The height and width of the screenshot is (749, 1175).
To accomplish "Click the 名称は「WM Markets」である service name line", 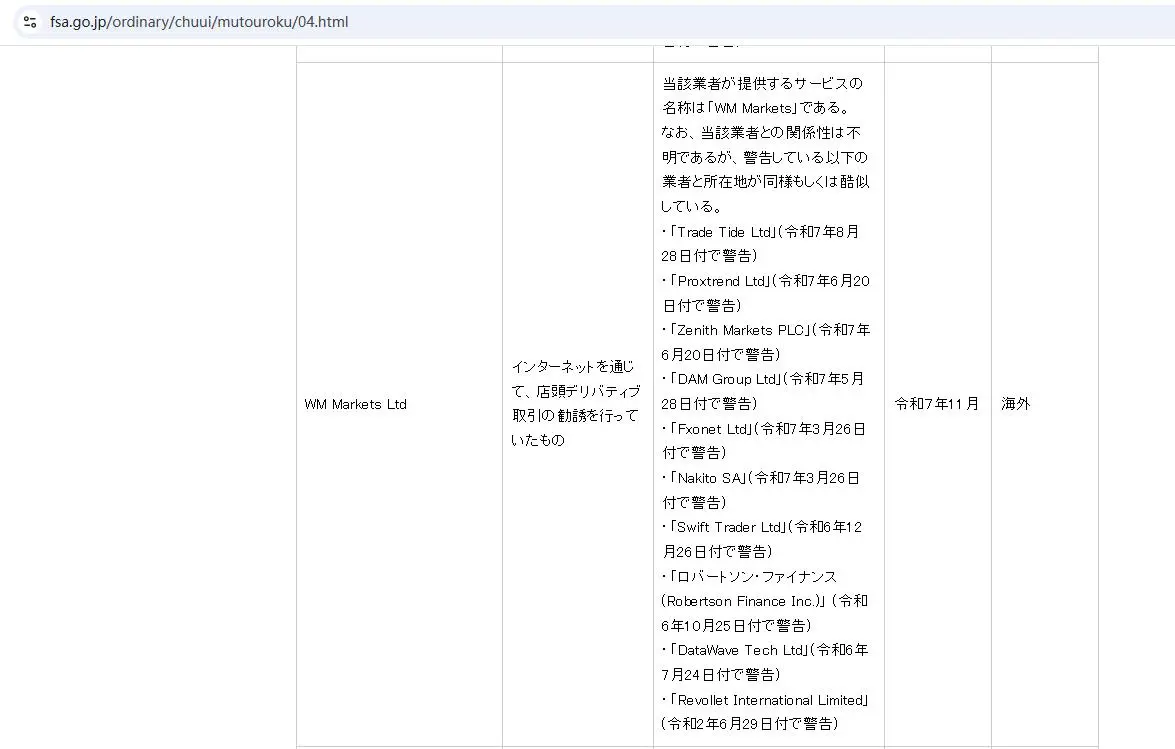I will pyautogui.click(x=755, y=108).
